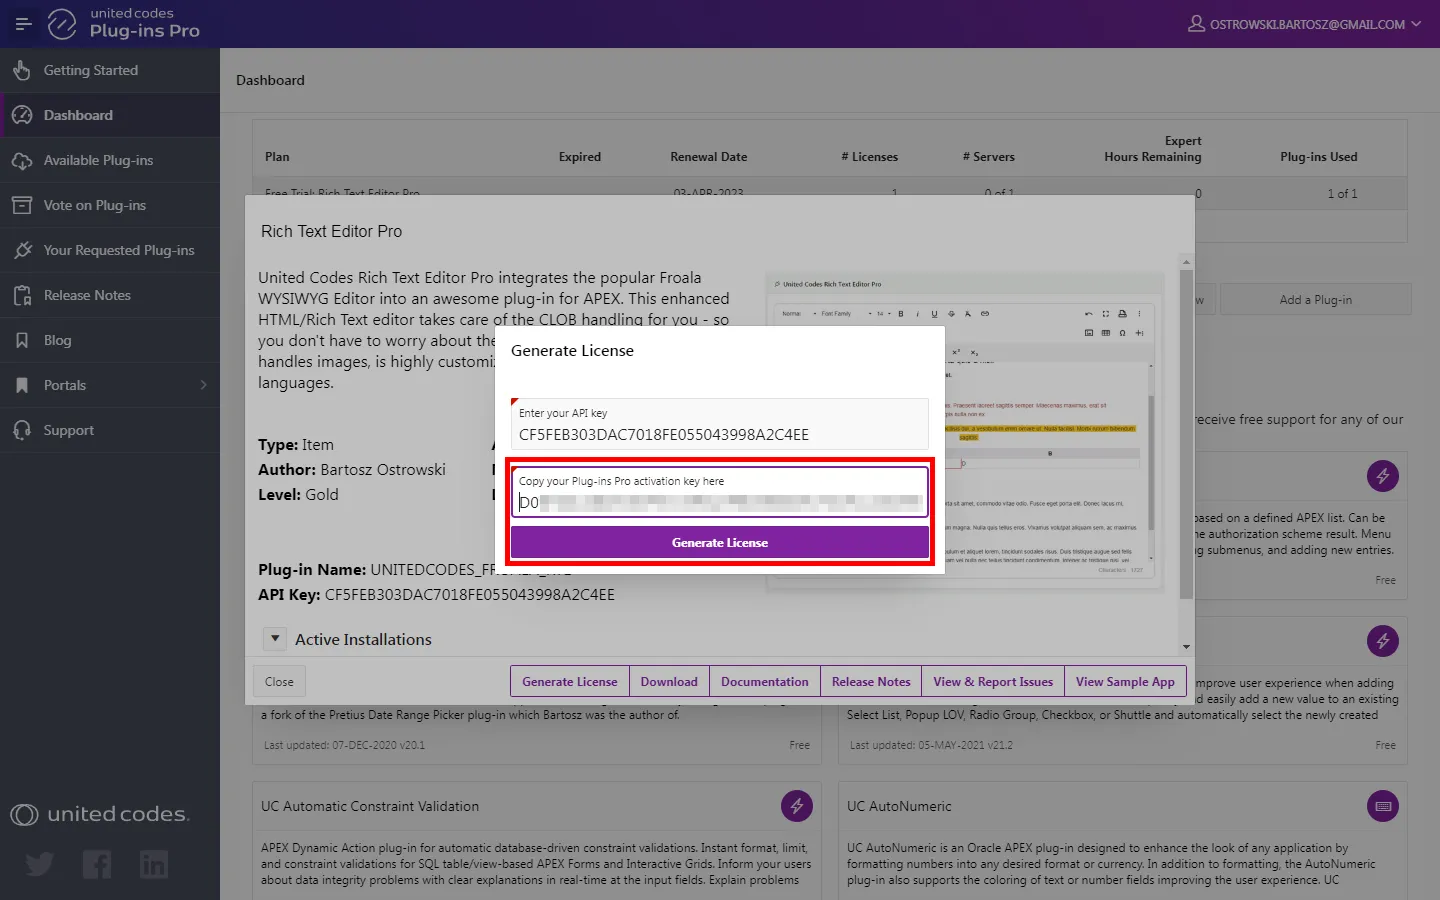Open the user account dropdown

(1305, 24)
